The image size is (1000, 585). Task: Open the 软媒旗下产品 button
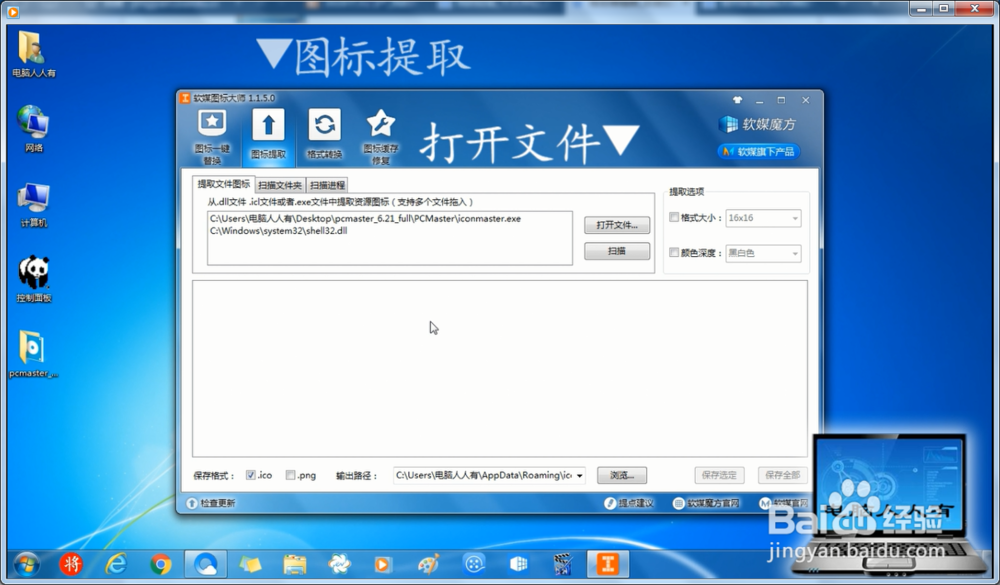tap(758, 152)
